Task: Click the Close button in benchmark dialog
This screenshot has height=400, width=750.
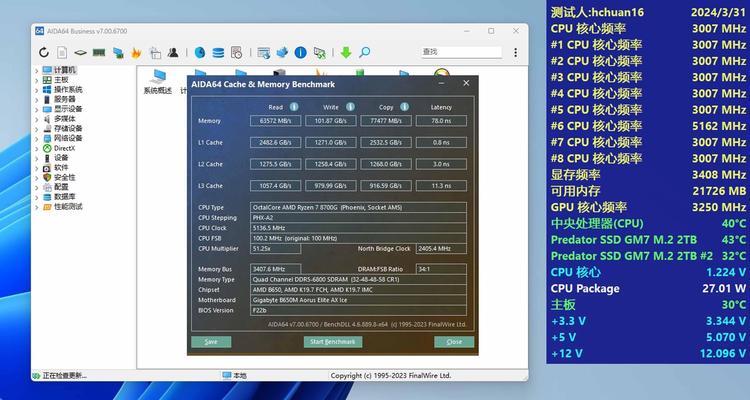Action: [x=454, y=342]
